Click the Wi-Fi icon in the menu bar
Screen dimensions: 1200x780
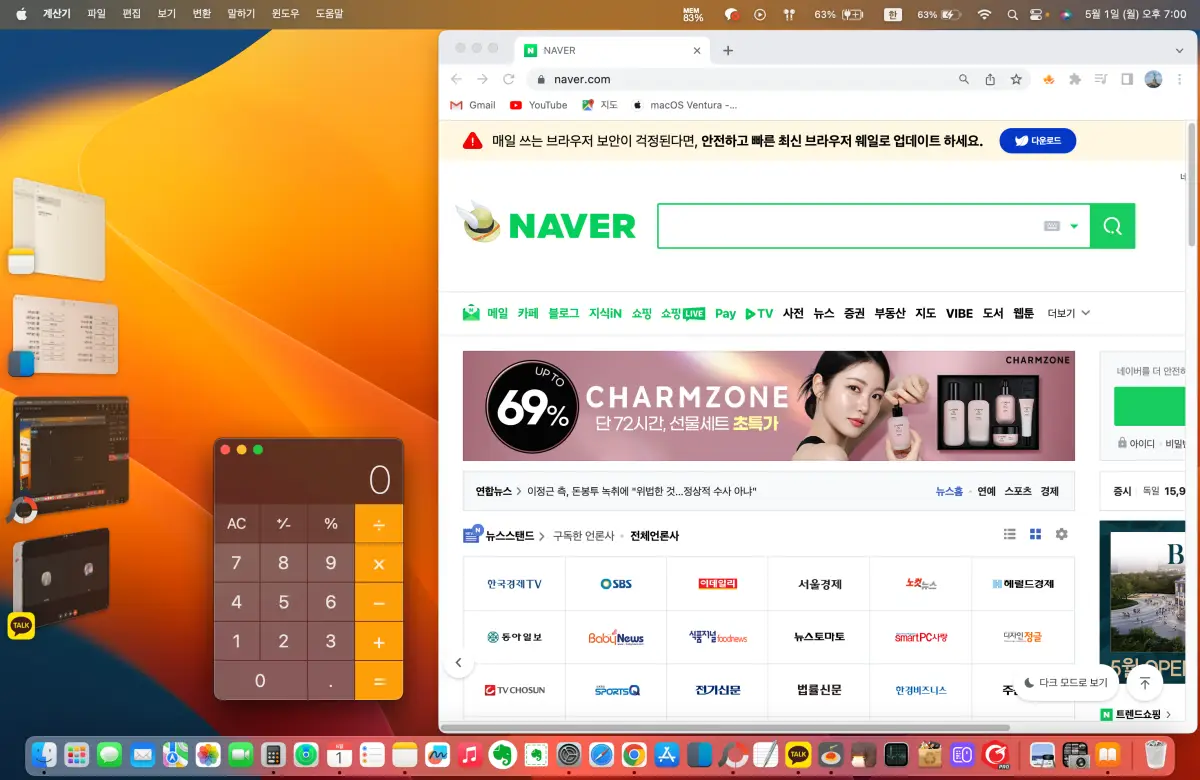985,14
